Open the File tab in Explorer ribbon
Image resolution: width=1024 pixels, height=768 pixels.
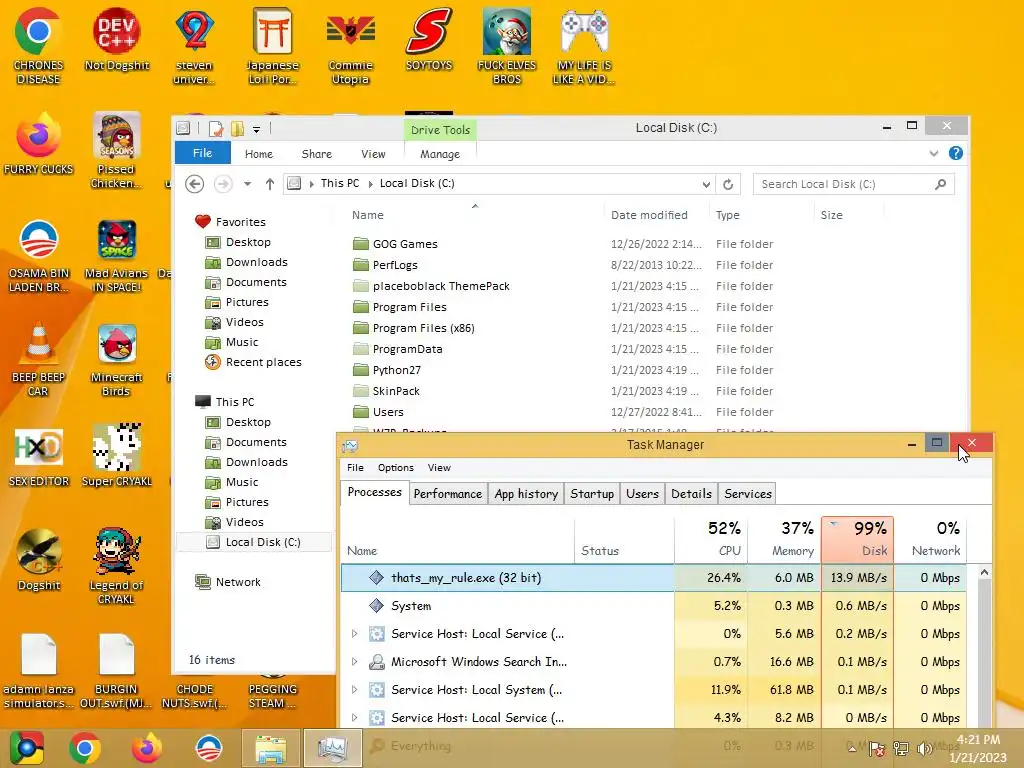[x=202, y=153]
